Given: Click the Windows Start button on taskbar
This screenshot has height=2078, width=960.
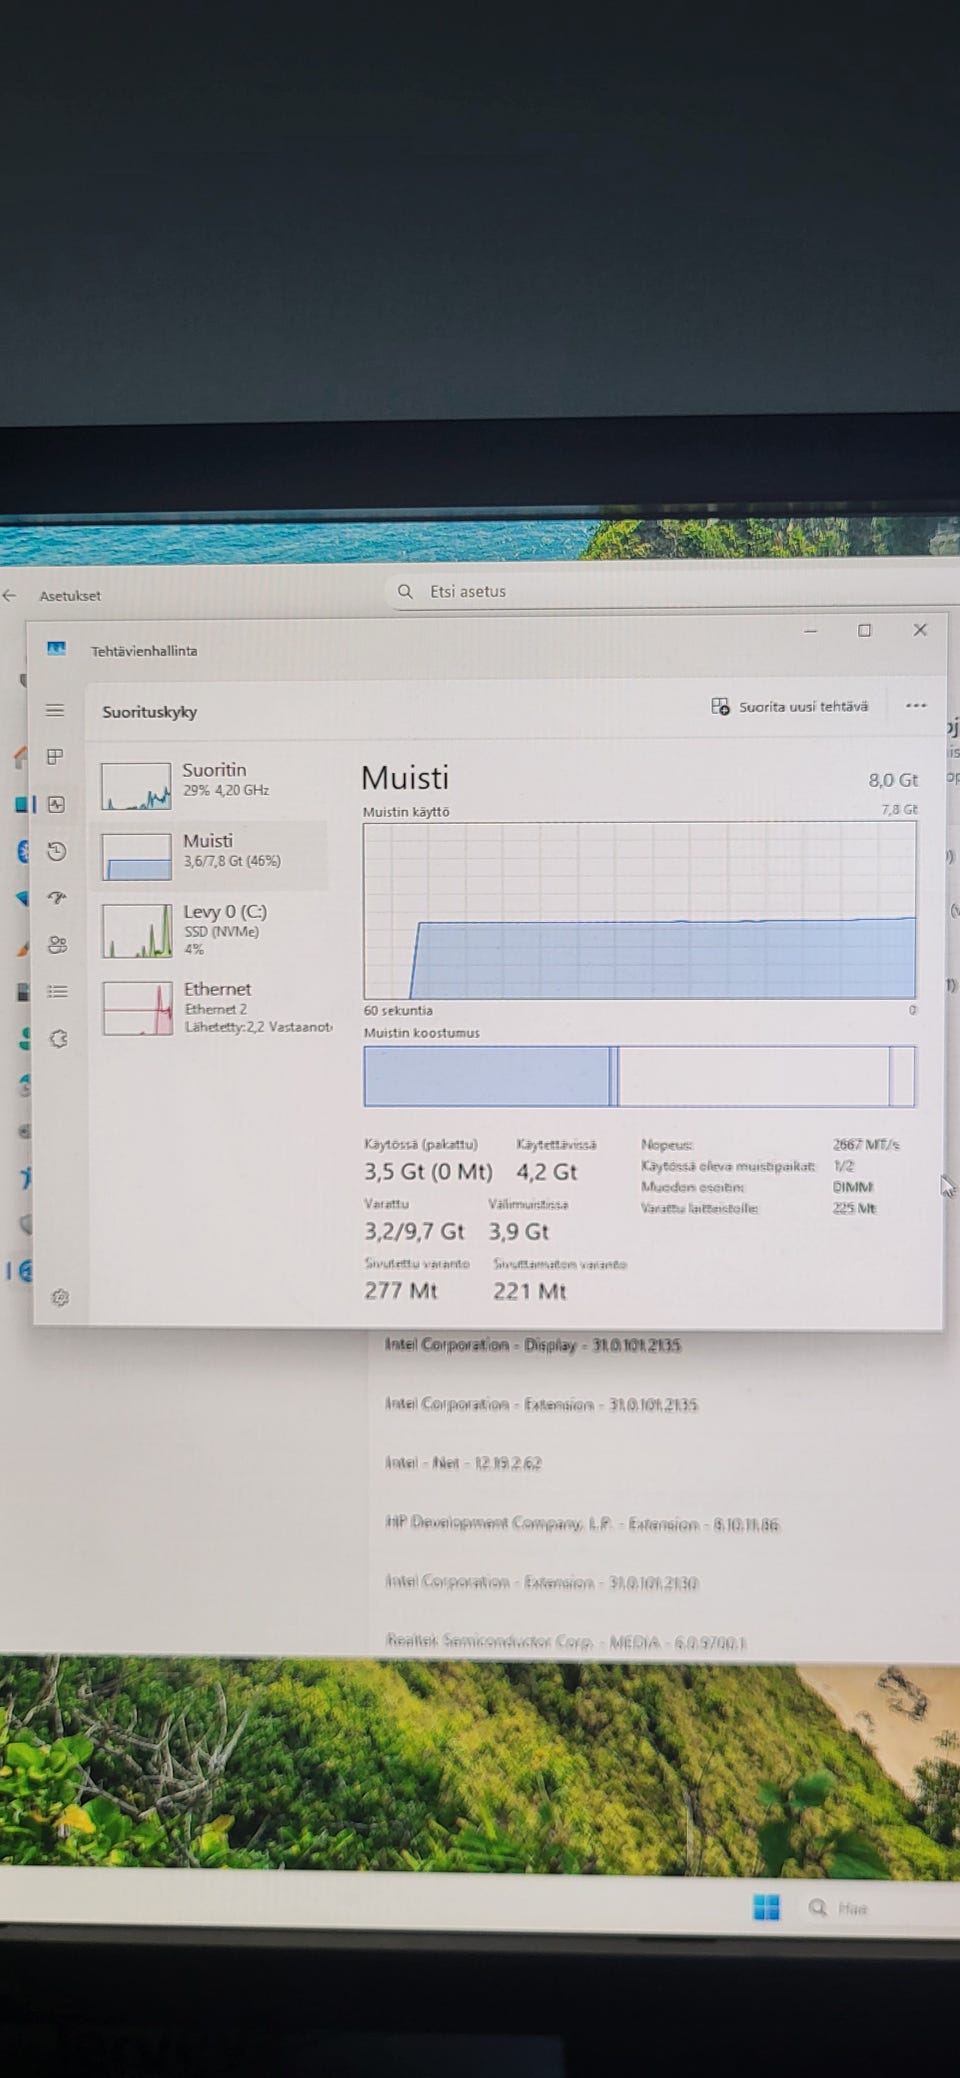Looking at the screenshot, I should [766, 1907].
